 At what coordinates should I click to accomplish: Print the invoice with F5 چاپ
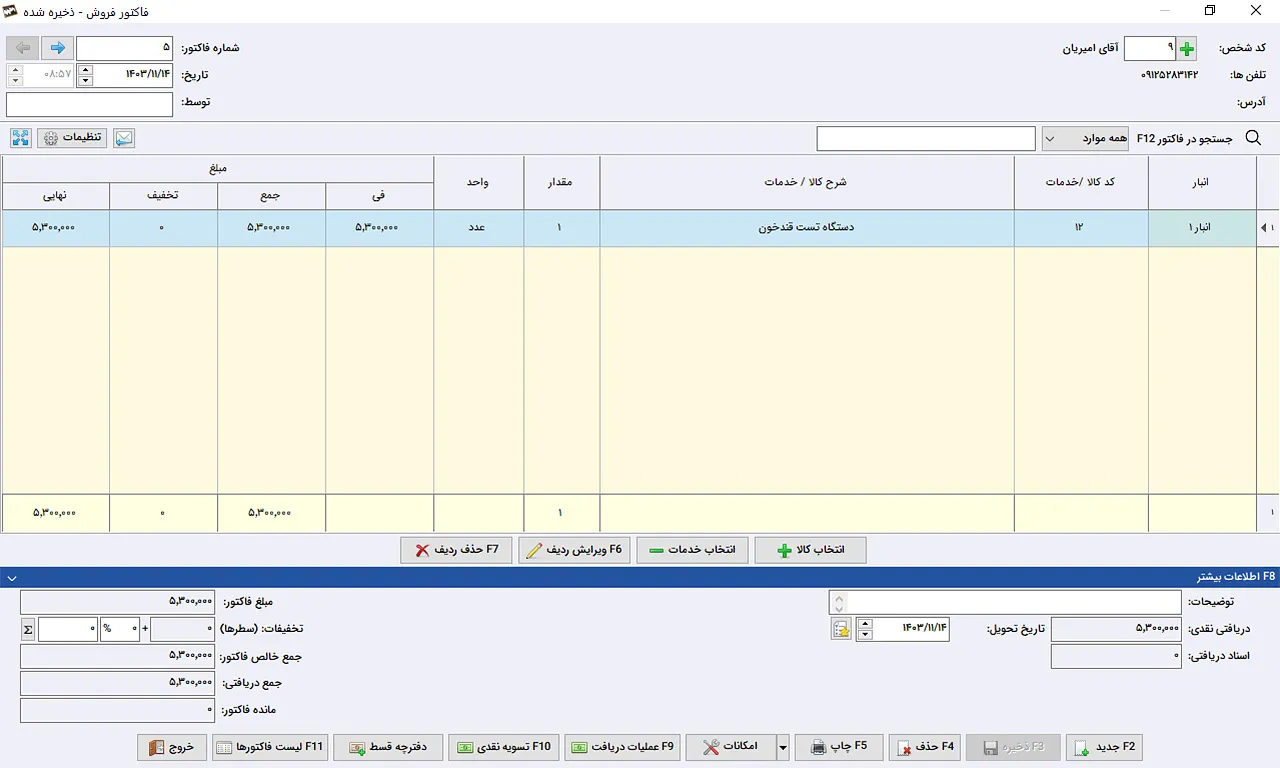click(x=839, y=747)
